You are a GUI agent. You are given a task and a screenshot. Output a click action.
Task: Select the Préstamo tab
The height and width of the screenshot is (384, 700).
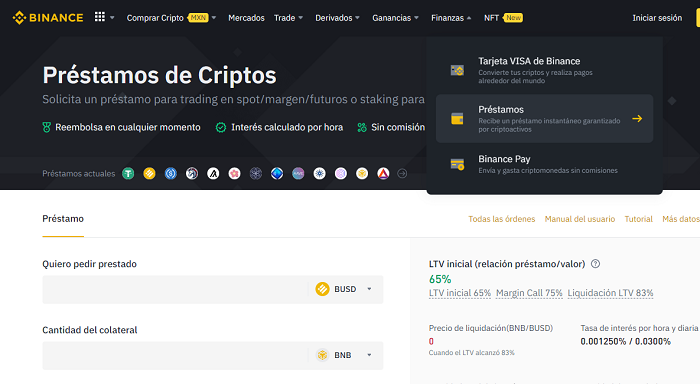coord(63,219)
